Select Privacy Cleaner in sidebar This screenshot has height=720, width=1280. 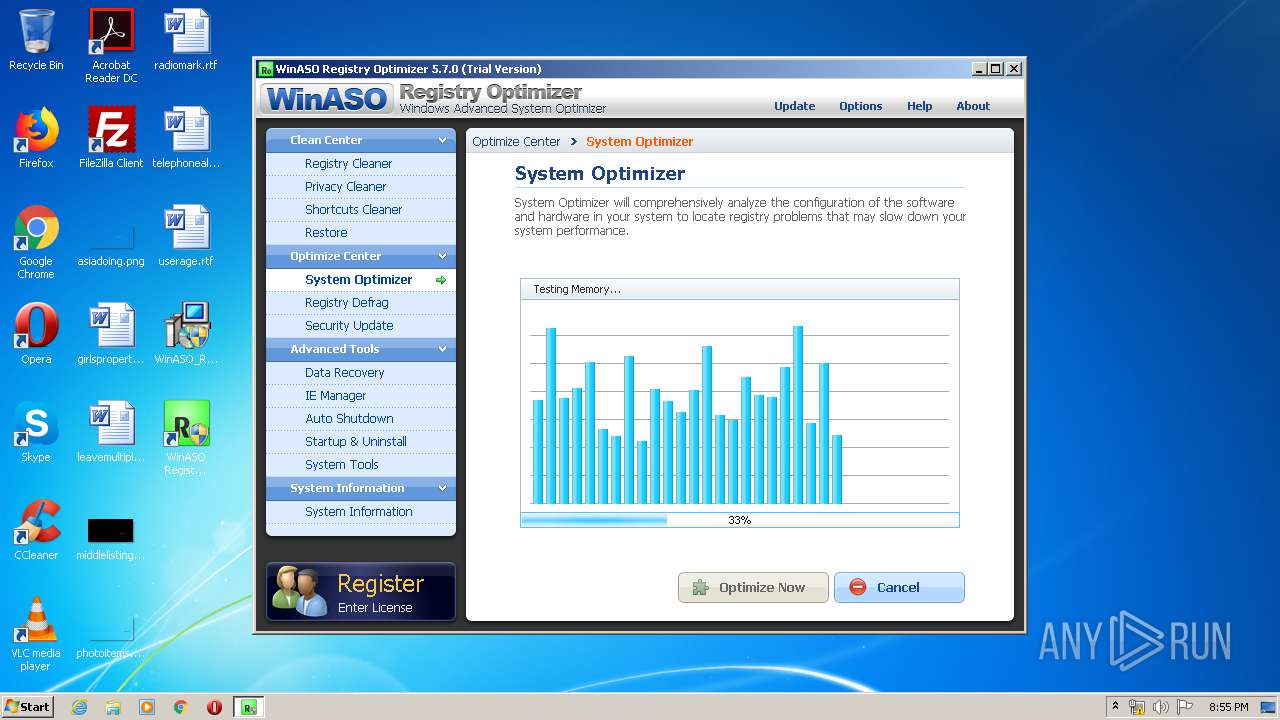[x=361, y=187]
